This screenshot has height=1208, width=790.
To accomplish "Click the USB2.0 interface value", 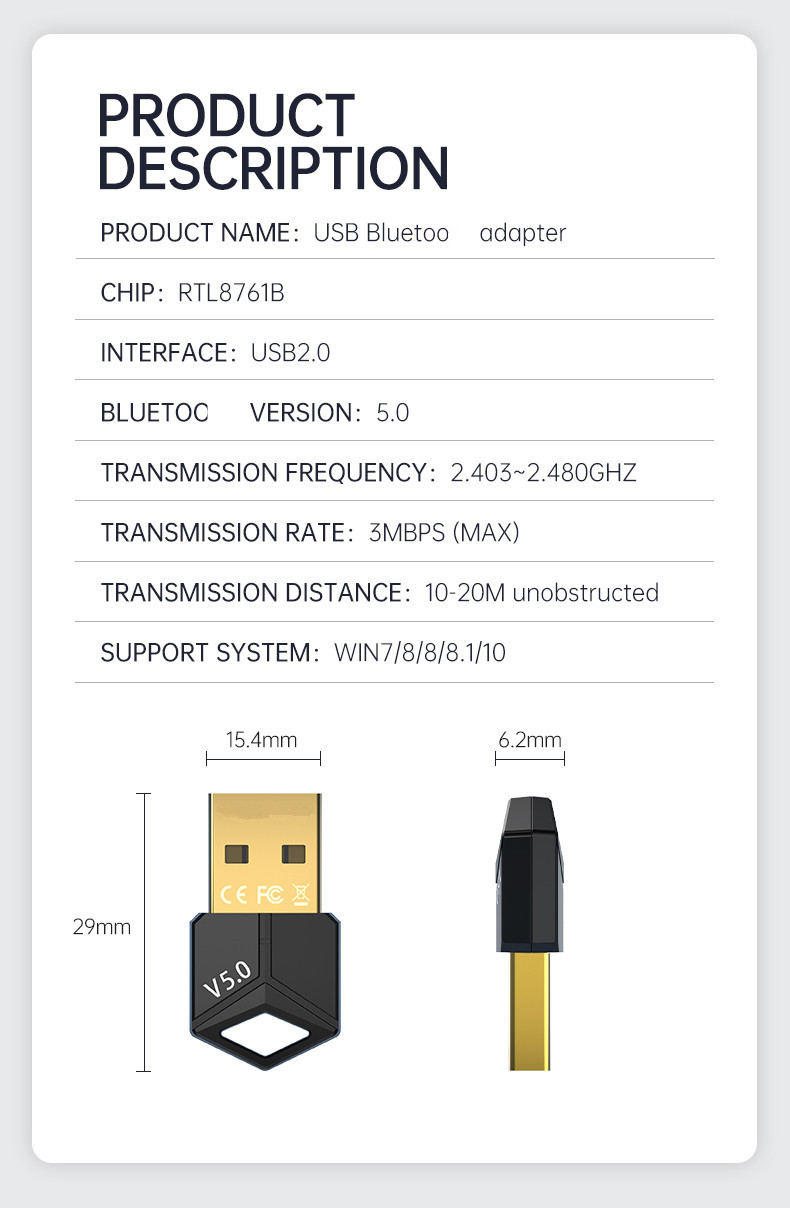I will (290, 353).
